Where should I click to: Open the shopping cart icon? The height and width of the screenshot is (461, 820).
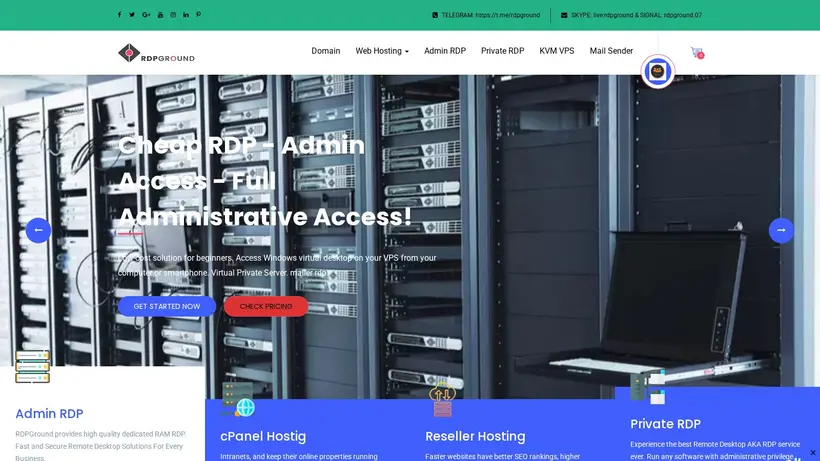[697, 52]
